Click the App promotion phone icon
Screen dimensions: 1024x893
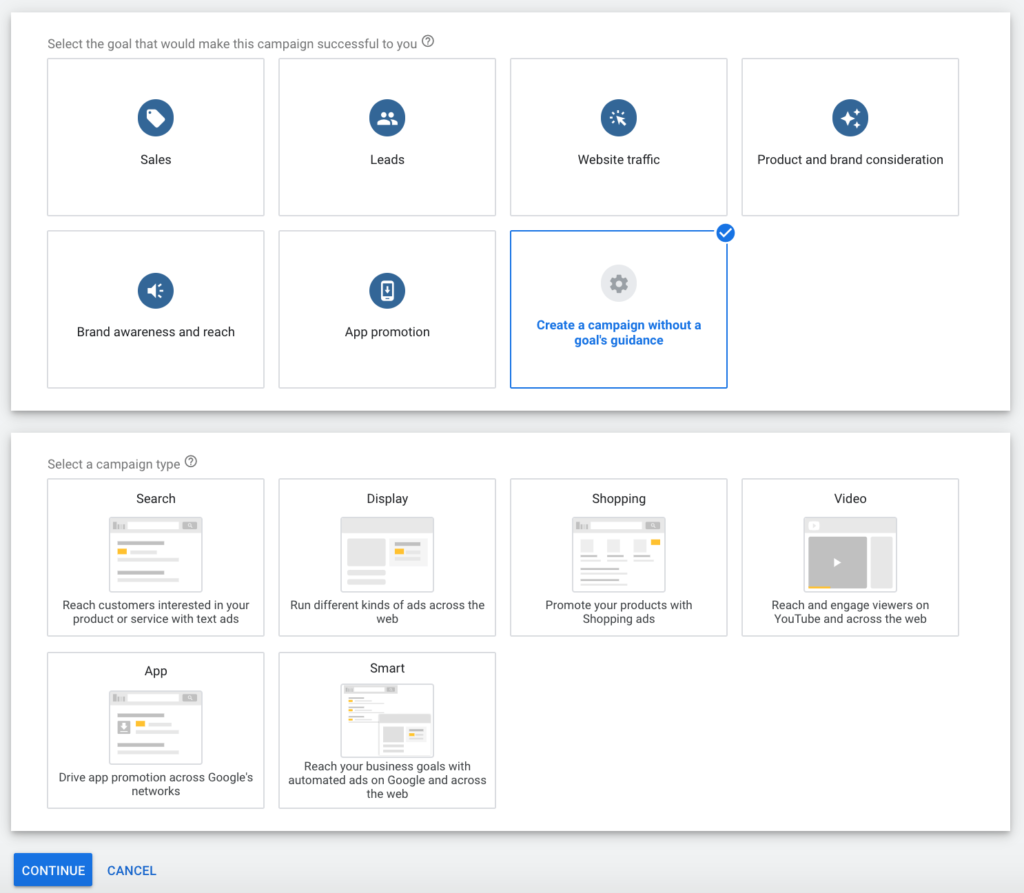pyautogui.click(x=387, y=291)
